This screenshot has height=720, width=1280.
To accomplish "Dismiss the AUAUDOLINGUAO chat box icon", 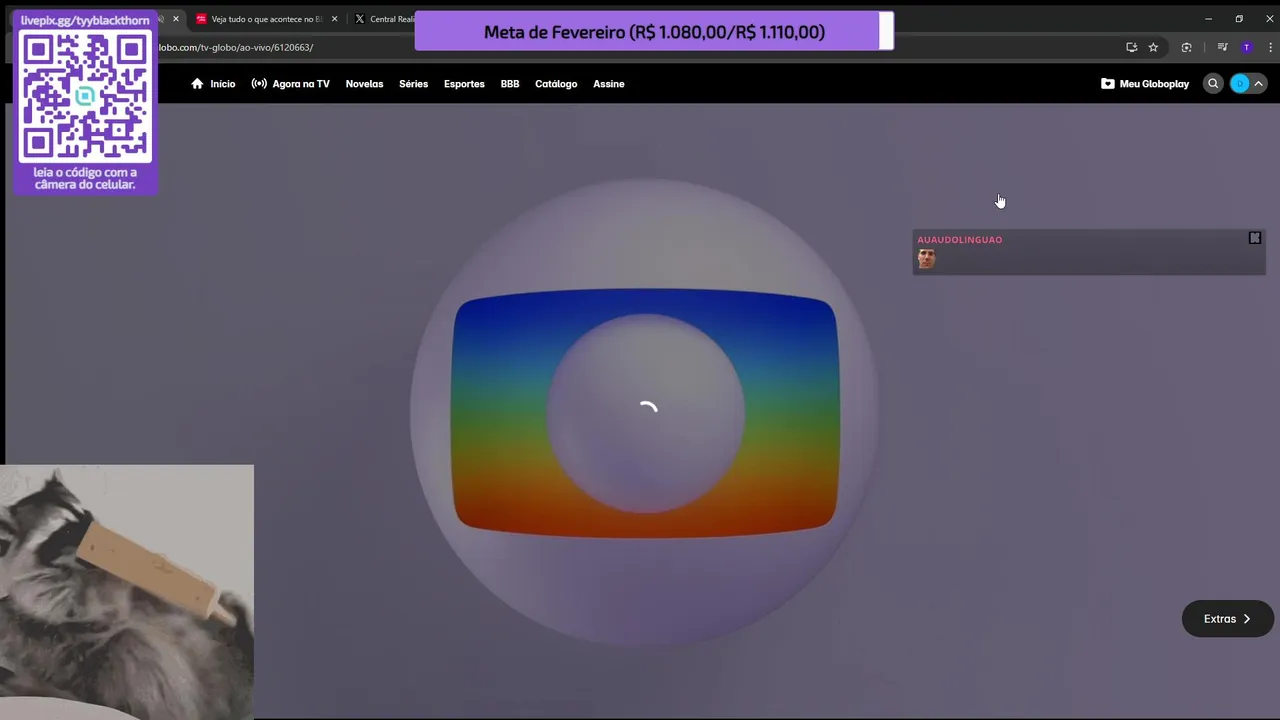I will (x=1255, y=238).
